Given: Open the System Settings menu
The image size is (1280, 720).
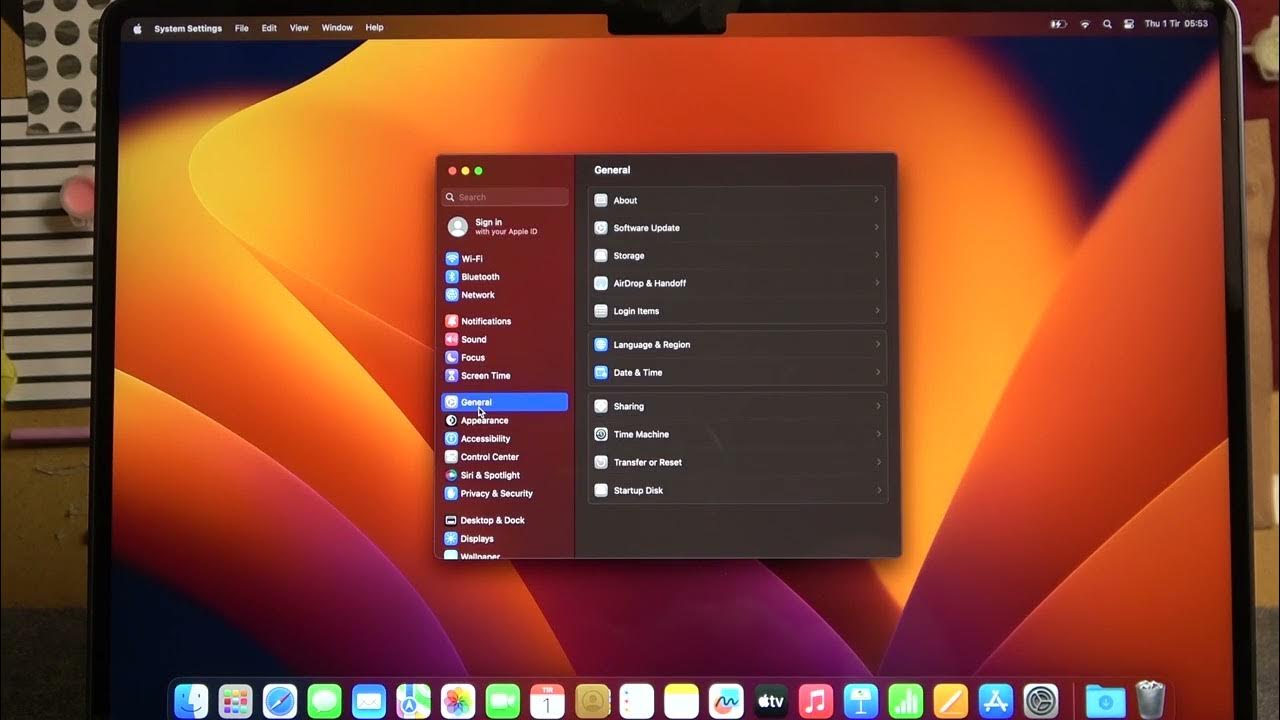Looking at the screenshot, I should pos(188,29).
